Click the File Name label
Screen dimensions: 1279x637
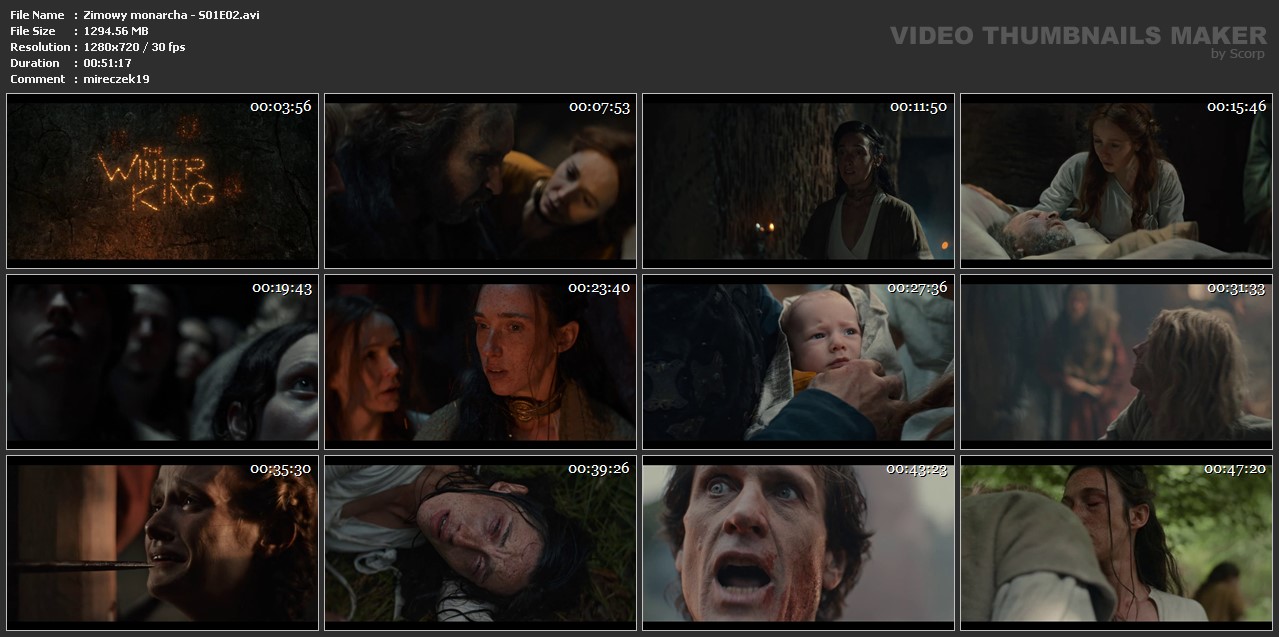pos(37,15)
